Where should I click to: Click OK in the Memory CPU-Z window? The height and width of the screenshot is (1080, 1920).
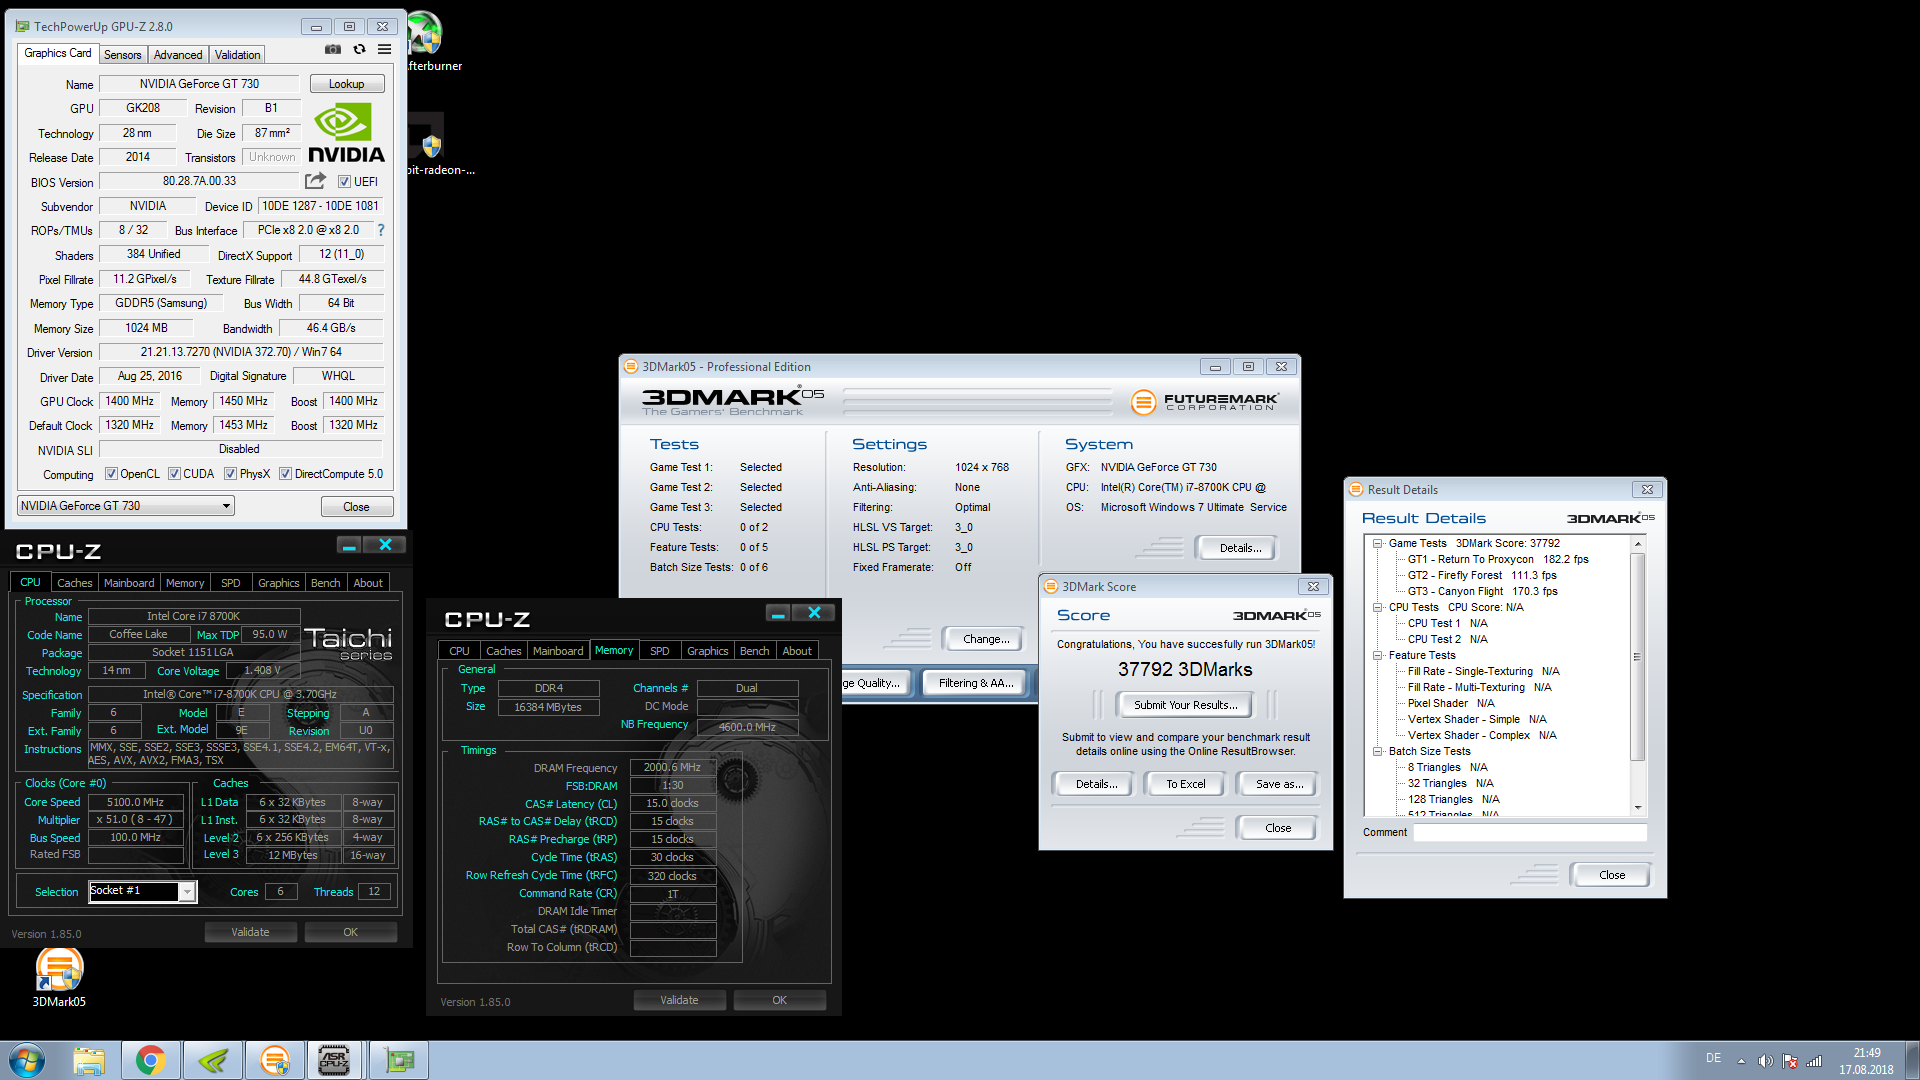tap(780, 1000)
